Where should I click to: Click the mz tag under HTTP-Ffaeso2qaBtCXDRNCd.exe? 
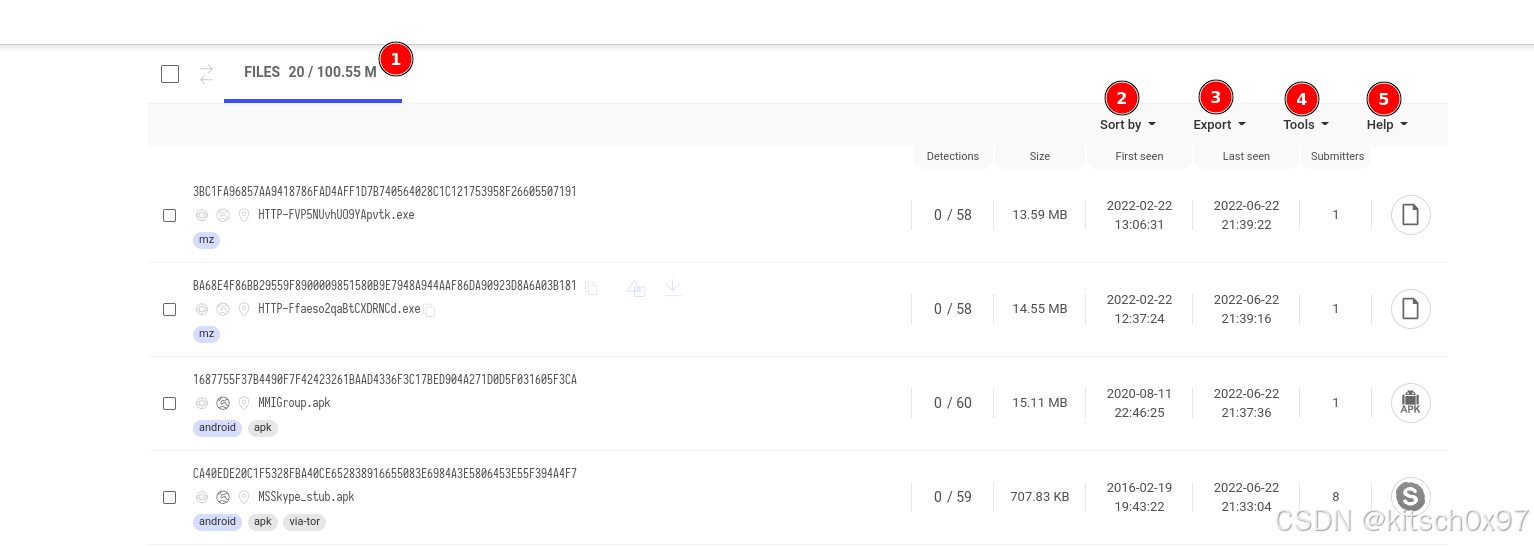[207, 334]
